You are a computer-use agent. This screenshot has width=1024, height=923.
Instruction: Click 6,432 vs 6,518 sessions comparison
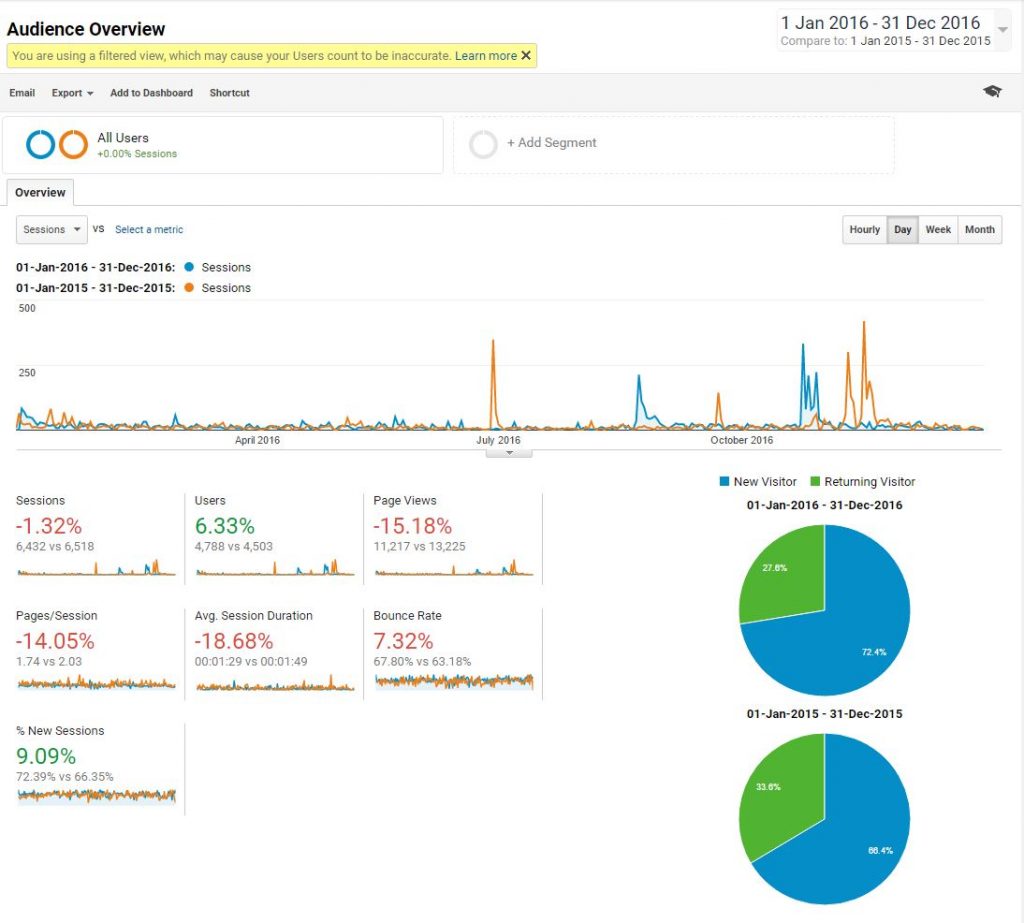(x=55, y=546)
